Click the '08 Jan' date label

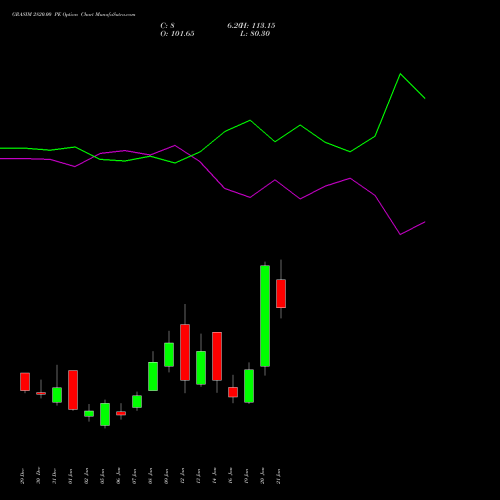(x=150, y=476)
